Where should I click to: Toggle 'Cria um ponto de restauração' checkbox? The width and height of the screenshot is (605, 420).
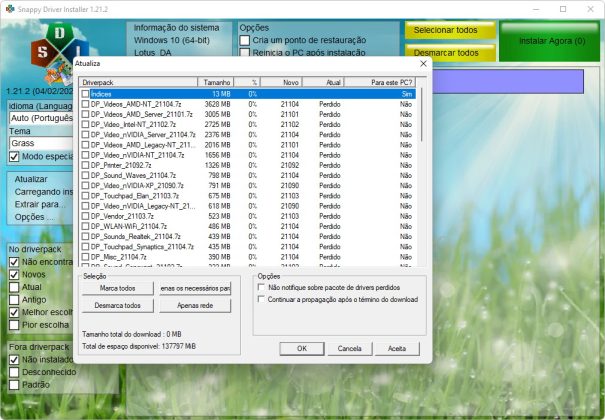point(245,40)
